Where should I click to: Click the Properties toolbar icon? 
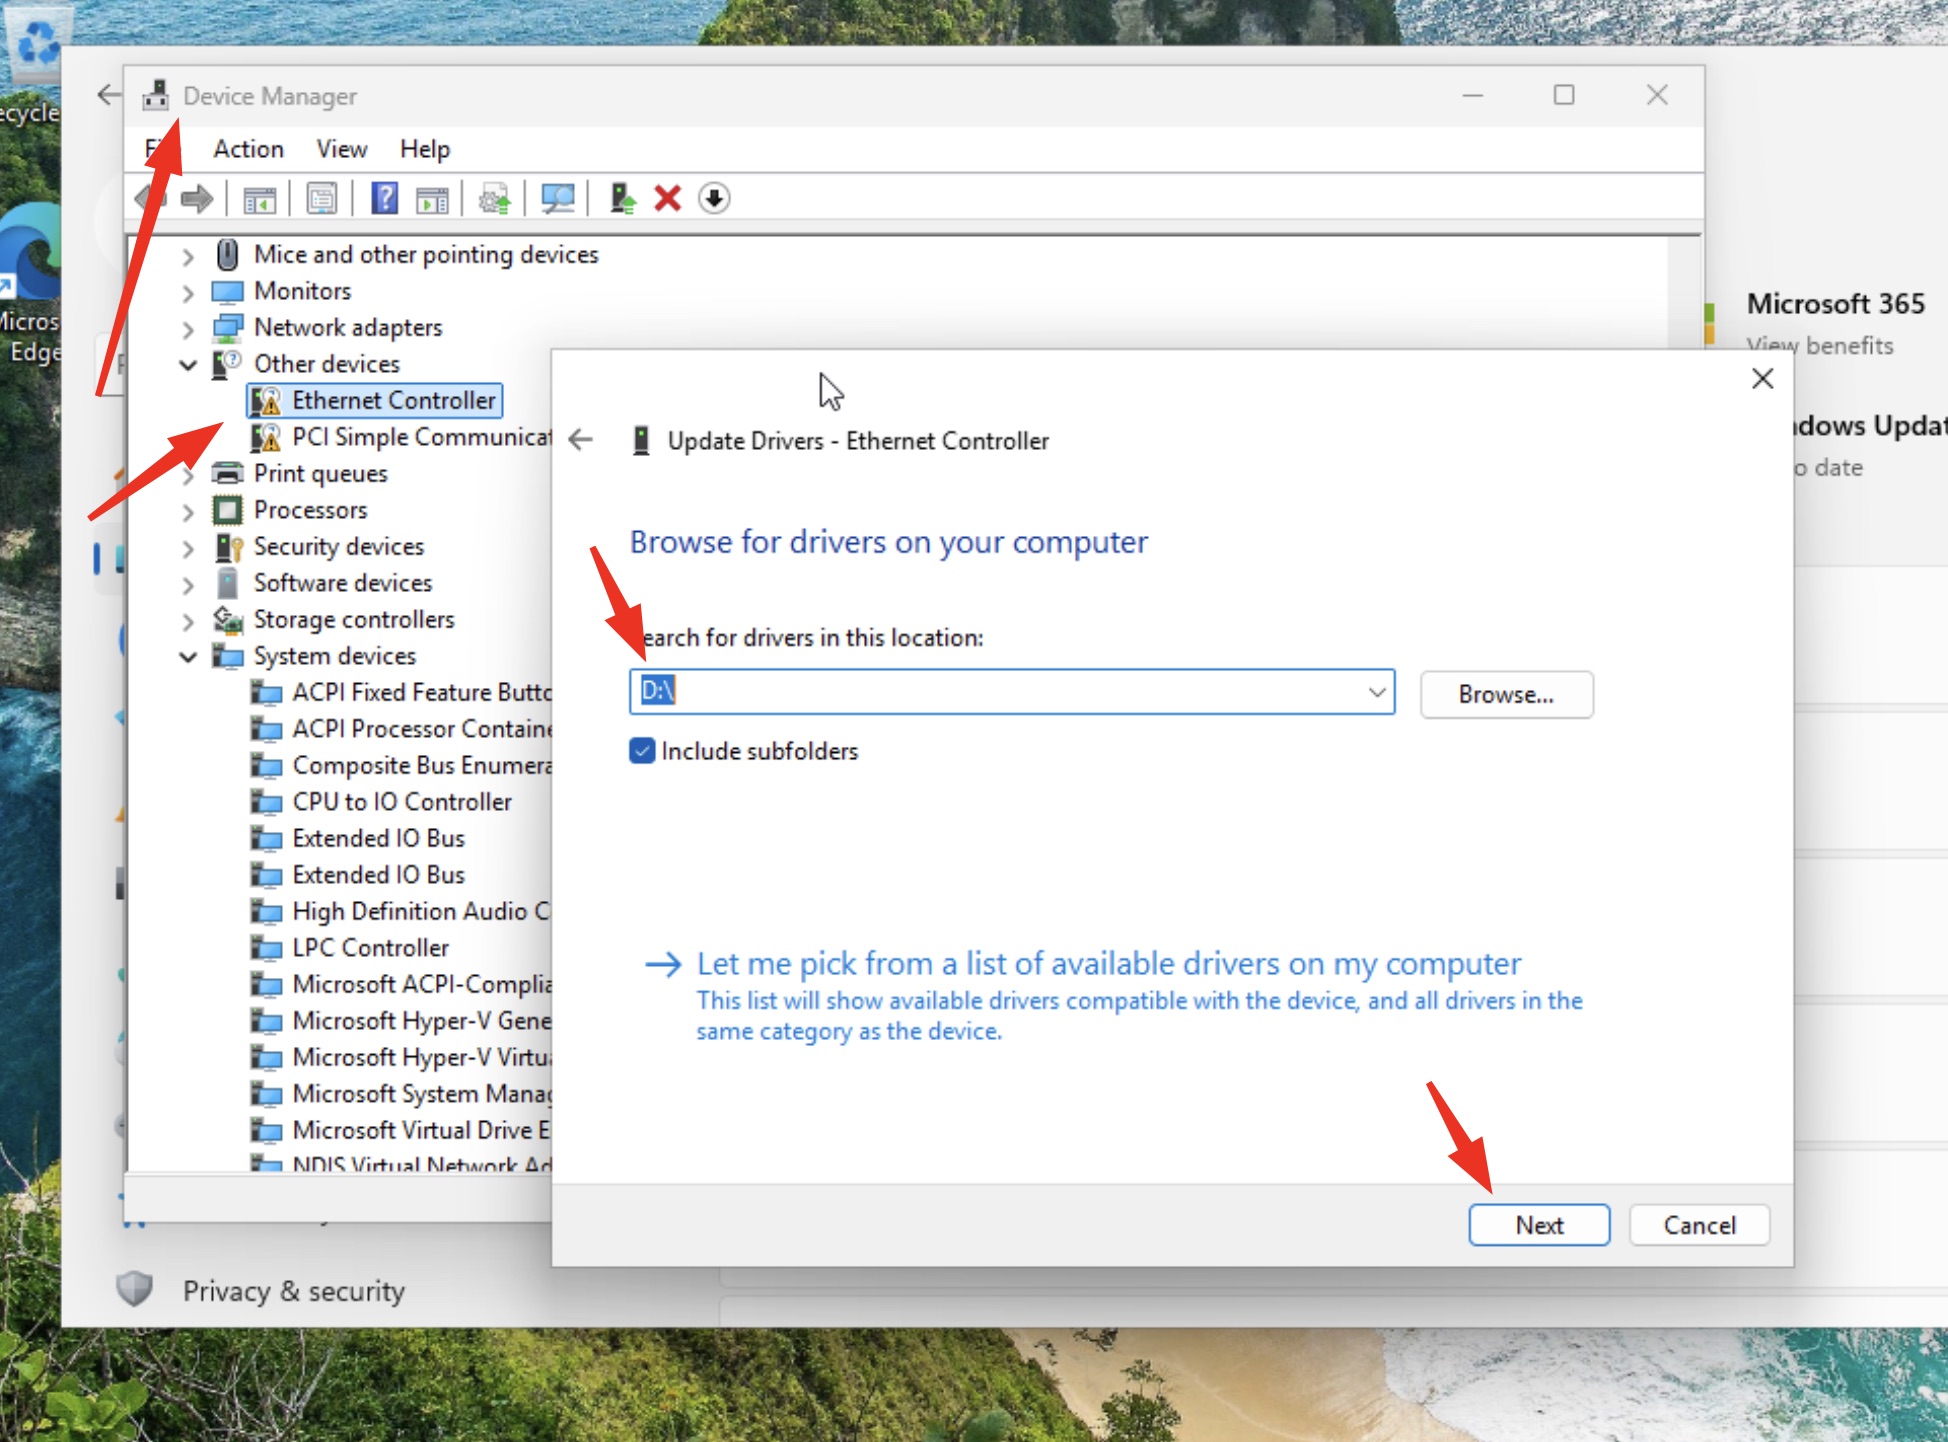[322, 199]
